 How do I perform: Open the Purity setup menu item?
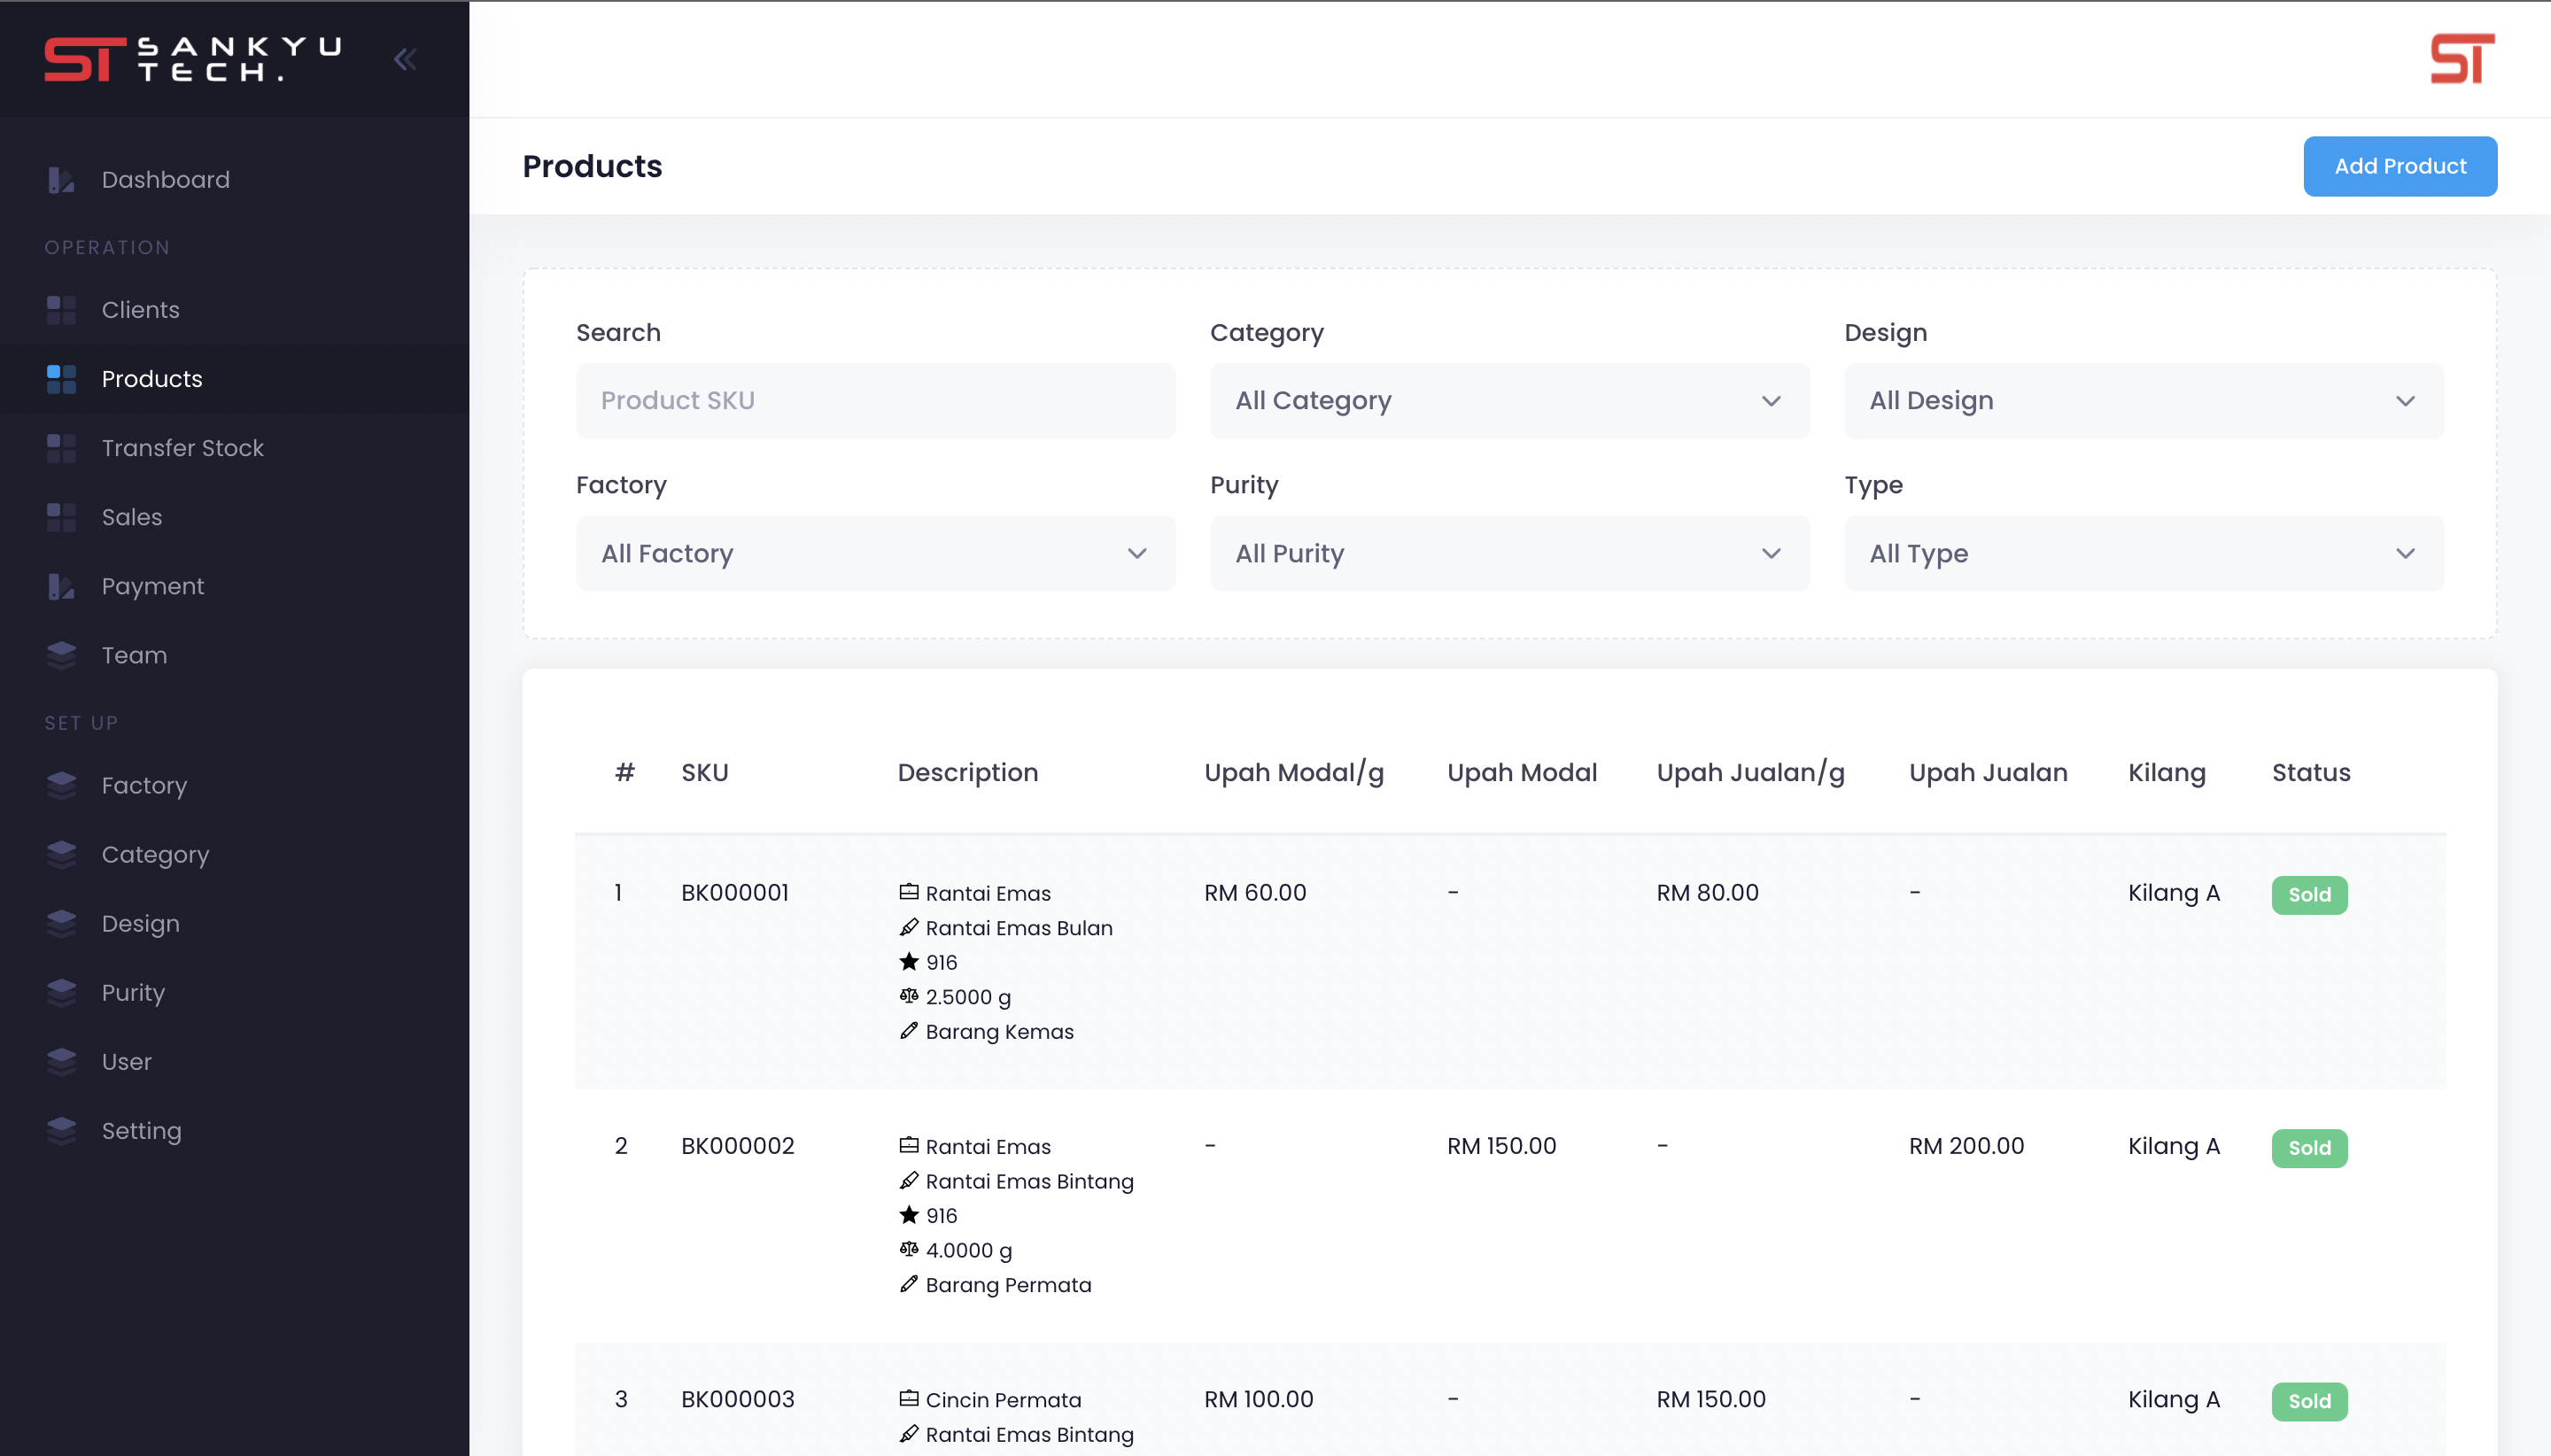click(x=133, y=992)
